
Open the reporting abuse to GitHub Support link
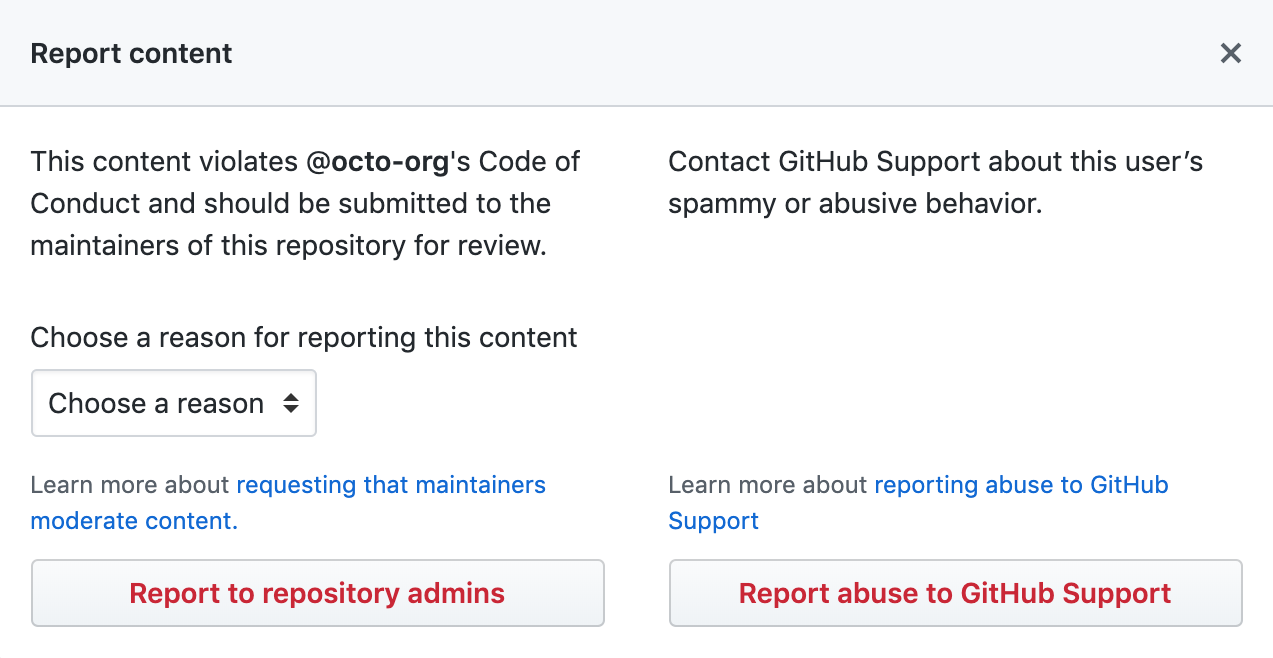[x=1021, y=484]
